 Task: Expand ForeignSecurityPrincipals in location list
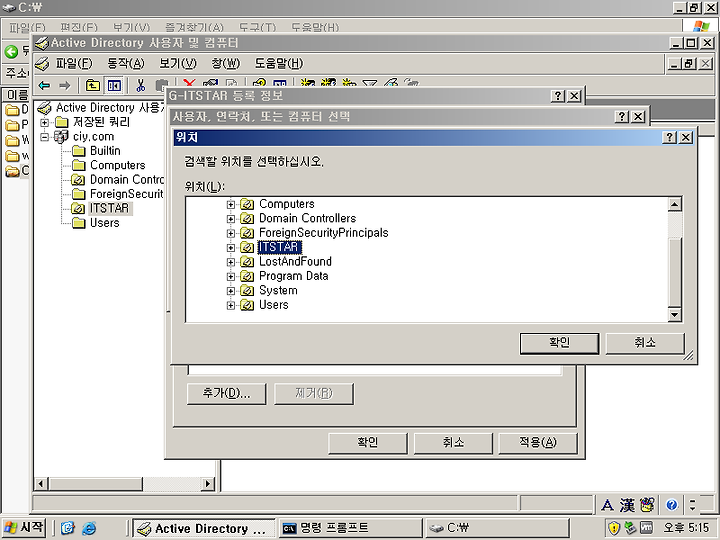pos(231,233)
